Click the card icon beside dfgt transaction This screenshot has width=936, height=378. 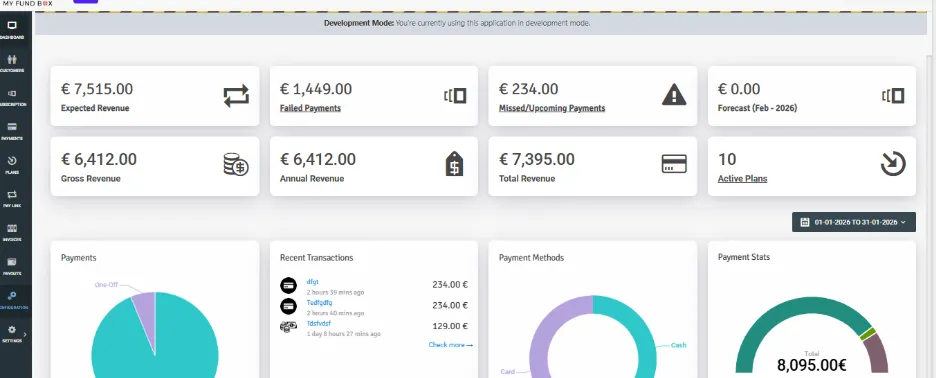click(288, 285)
